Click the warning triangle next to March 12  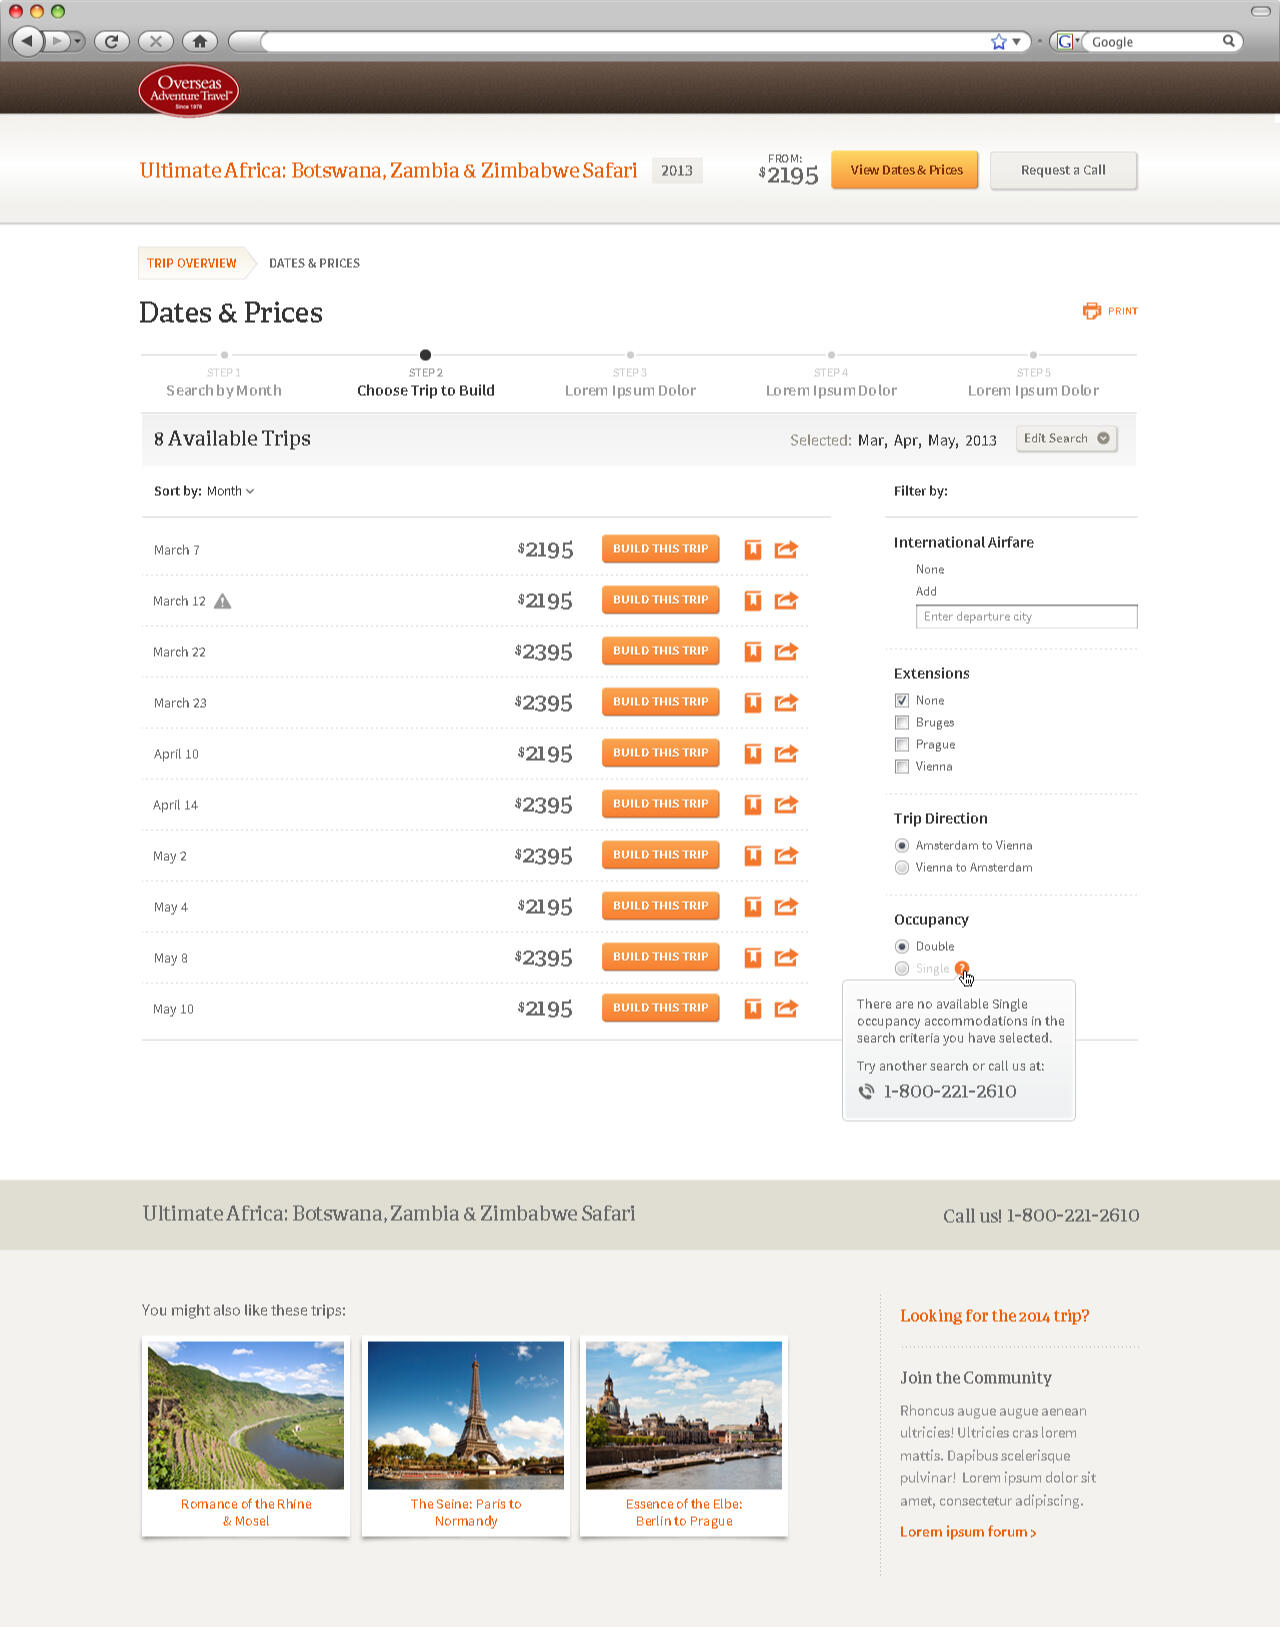[223, 601]
